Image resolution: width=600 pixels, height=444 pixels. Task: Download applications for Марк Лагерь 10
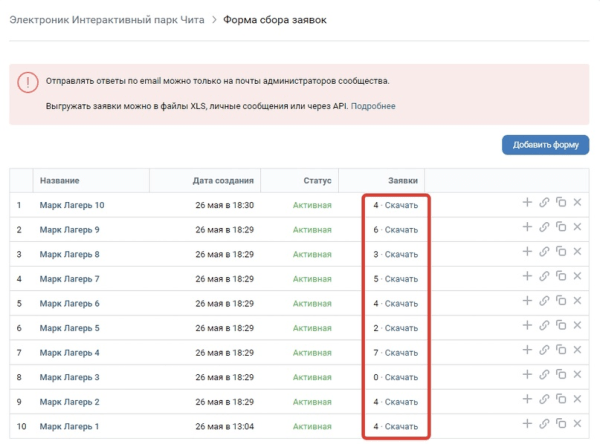(x=401, y=204)
